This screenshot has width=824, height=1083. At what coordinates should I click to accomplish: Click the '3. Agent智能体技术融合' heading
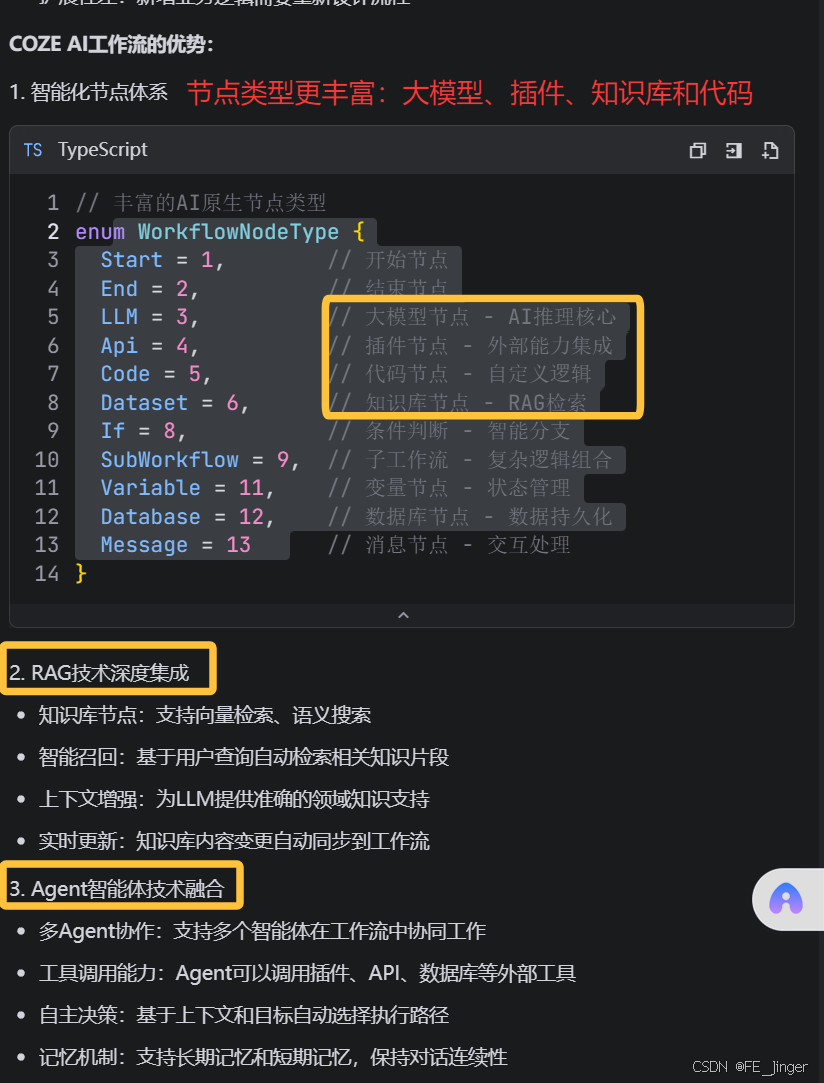tap(117, 889)
